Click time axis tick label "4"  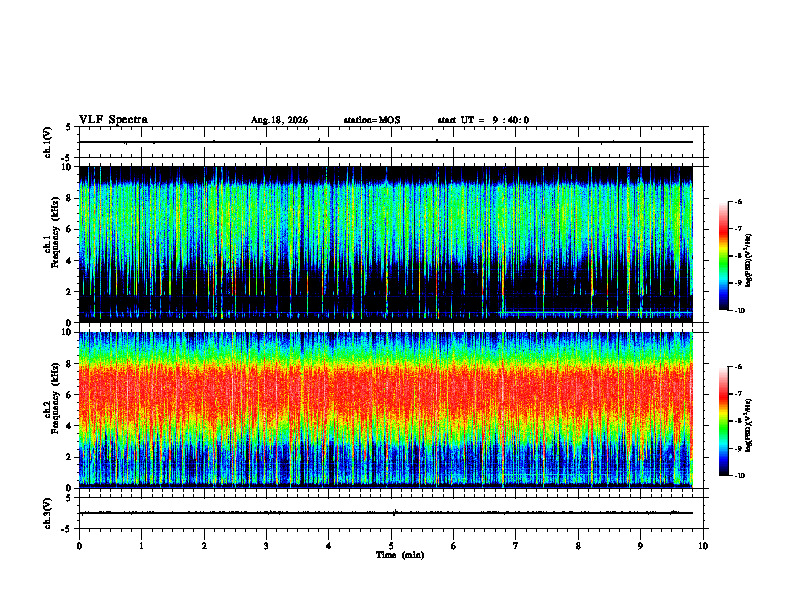pos(329,546)
